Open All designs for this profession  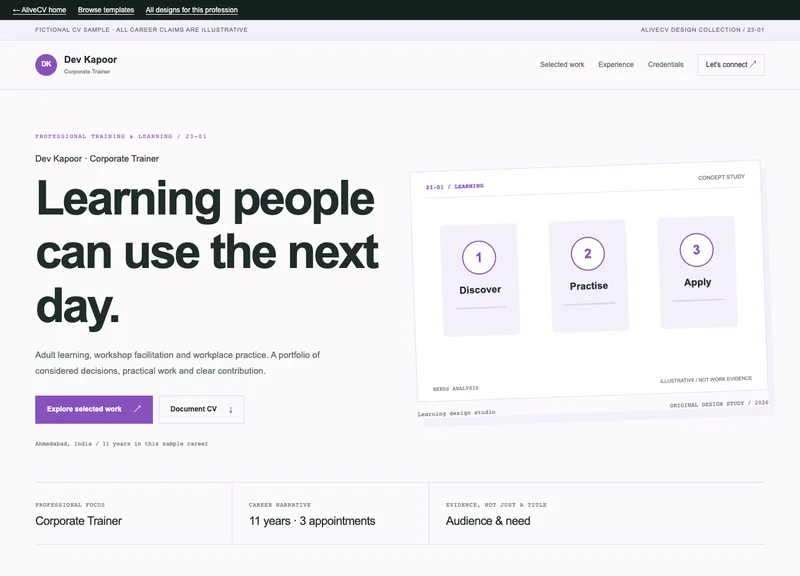(192, 10)
